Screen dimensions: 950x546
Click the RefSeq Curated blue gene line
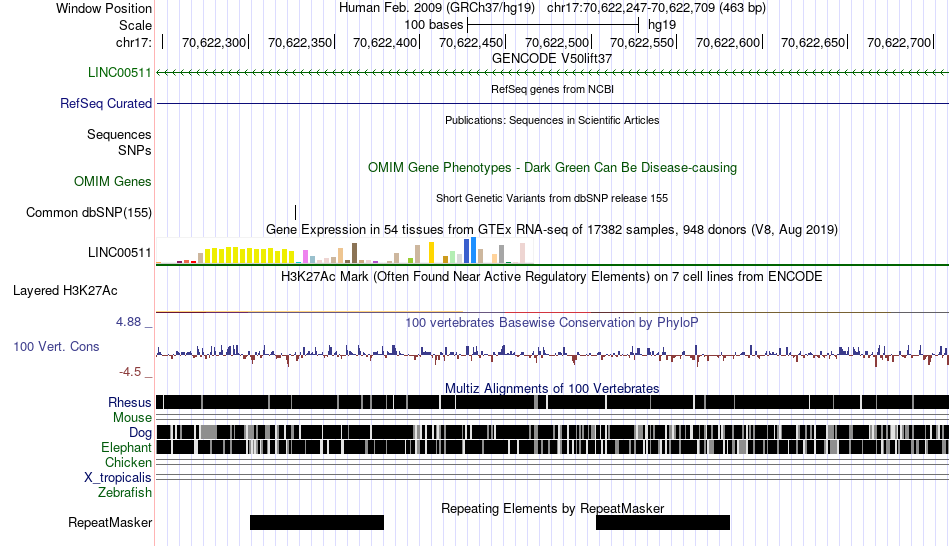[552, 104]
